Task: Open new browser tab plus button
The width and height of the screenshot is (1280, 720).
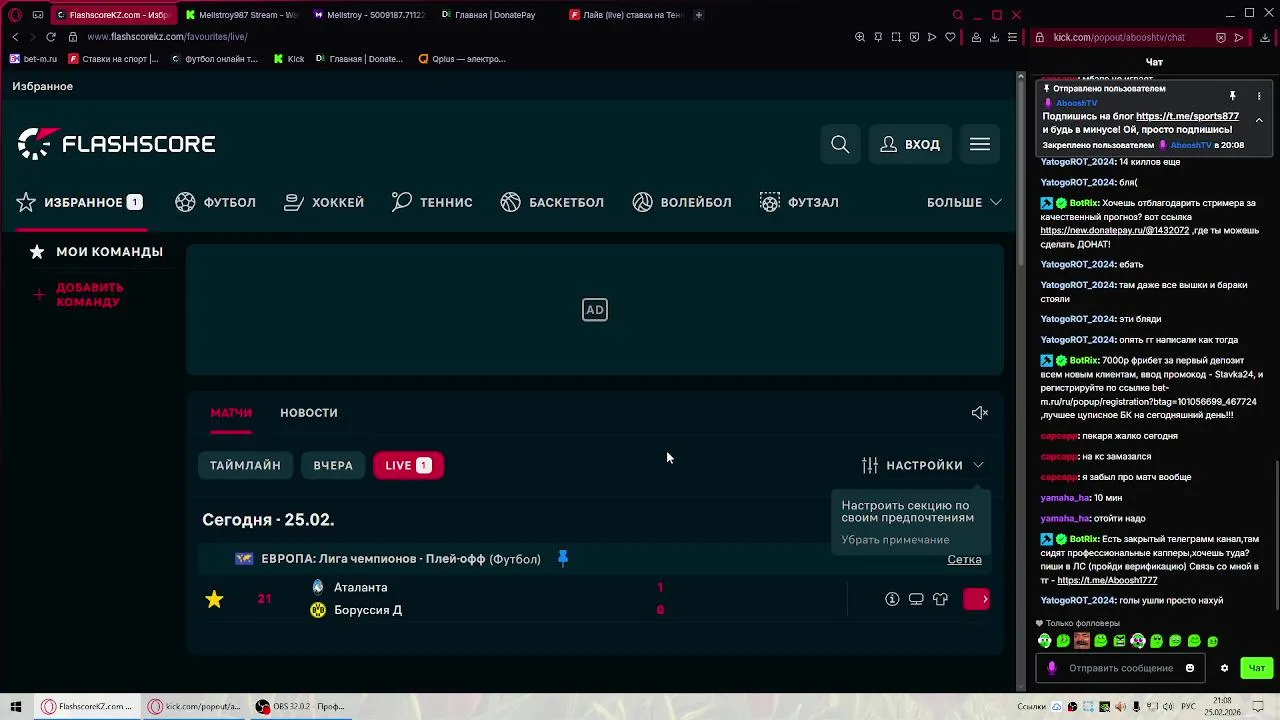Action: pos(698,15)
